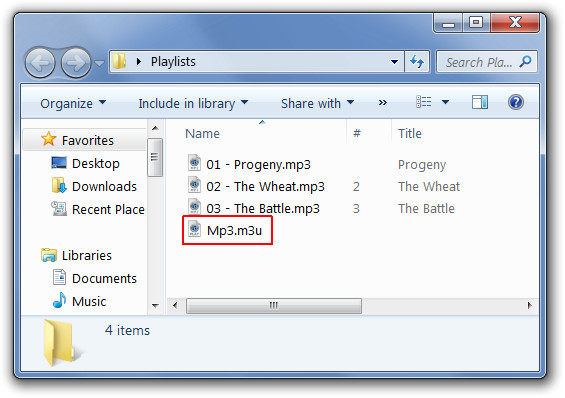Click folder thumbnail in details pane
This screenshot has width=565, height=398.
pyautogui.click(x=61, y=342)
